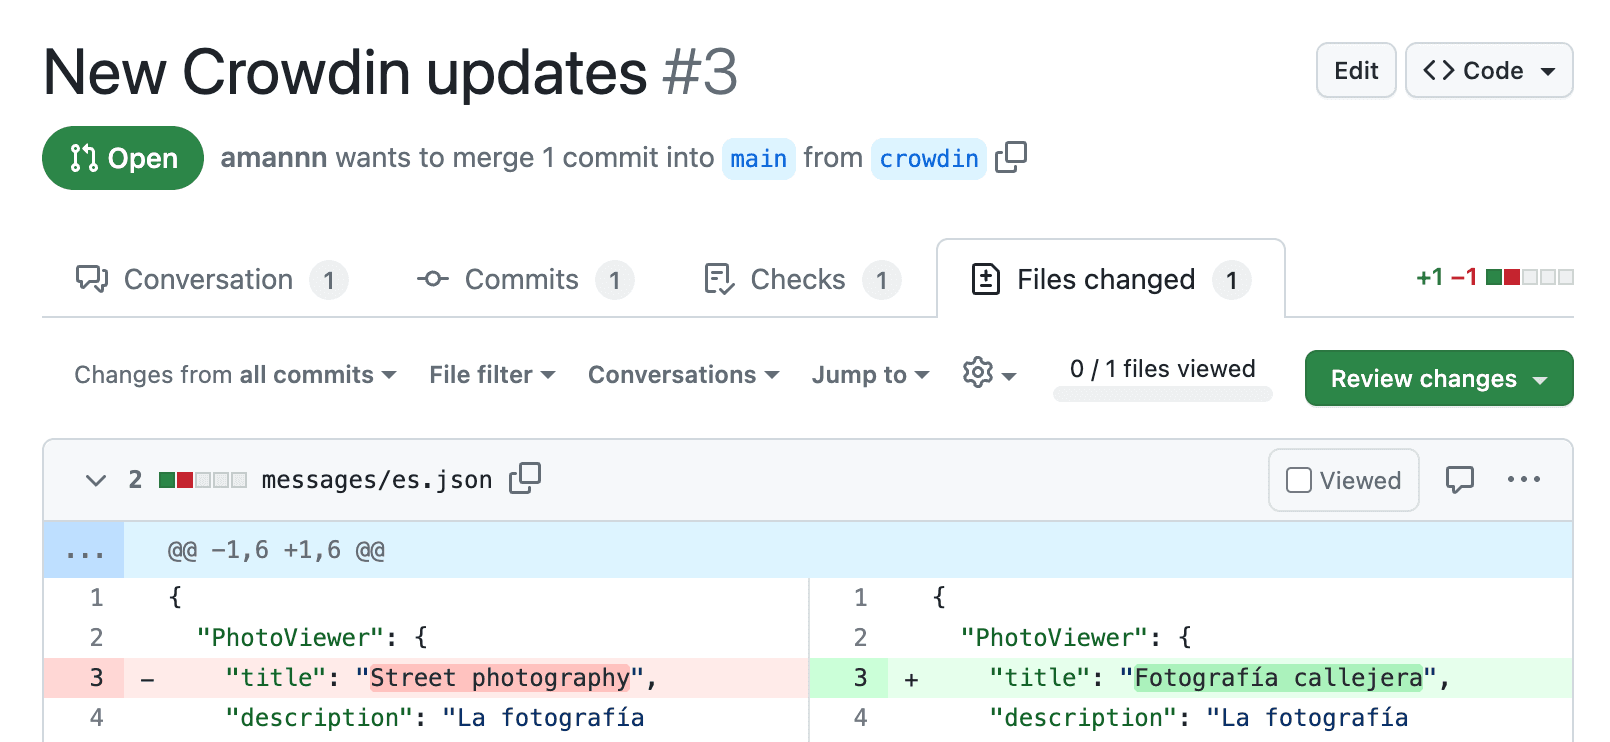
Task: Click the diffstat blocks beside +1 −1
Action: pyautogui.click(x=1529, y=277)
